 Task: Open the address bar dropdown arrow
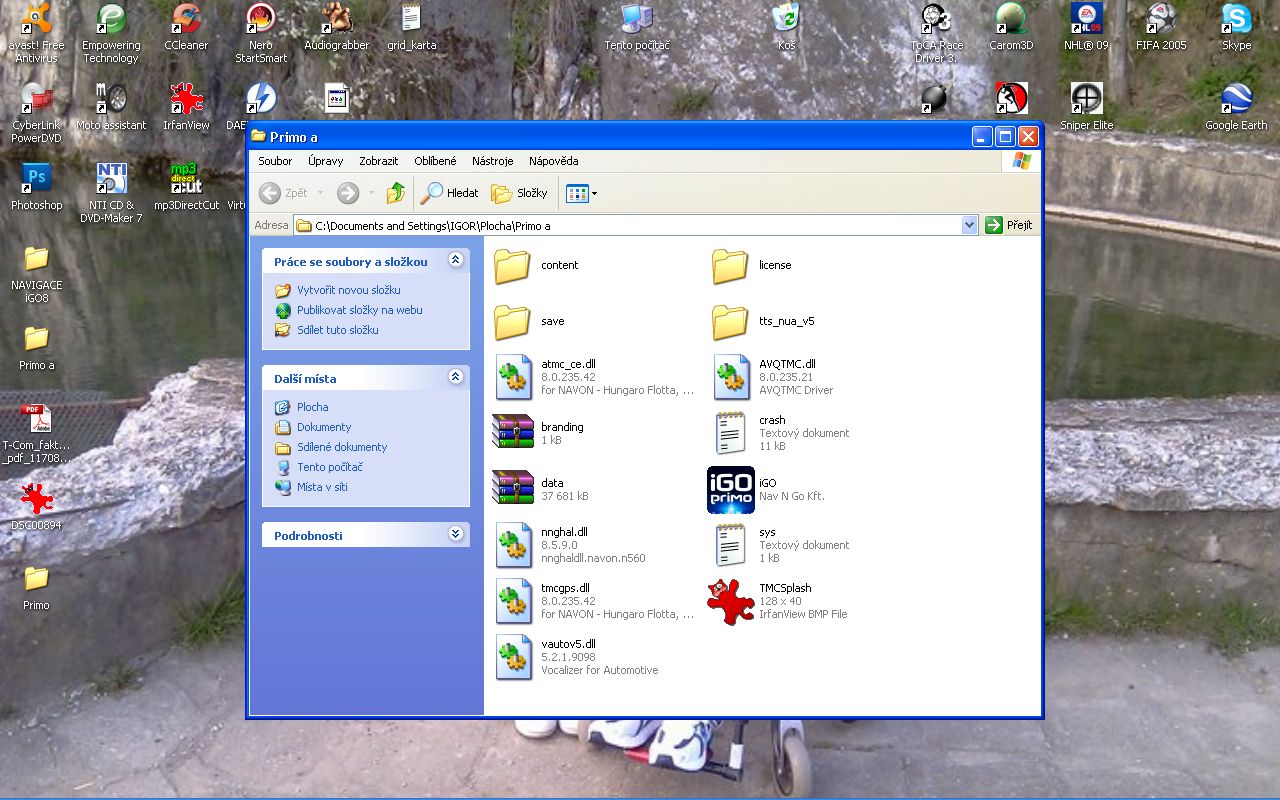969,226
